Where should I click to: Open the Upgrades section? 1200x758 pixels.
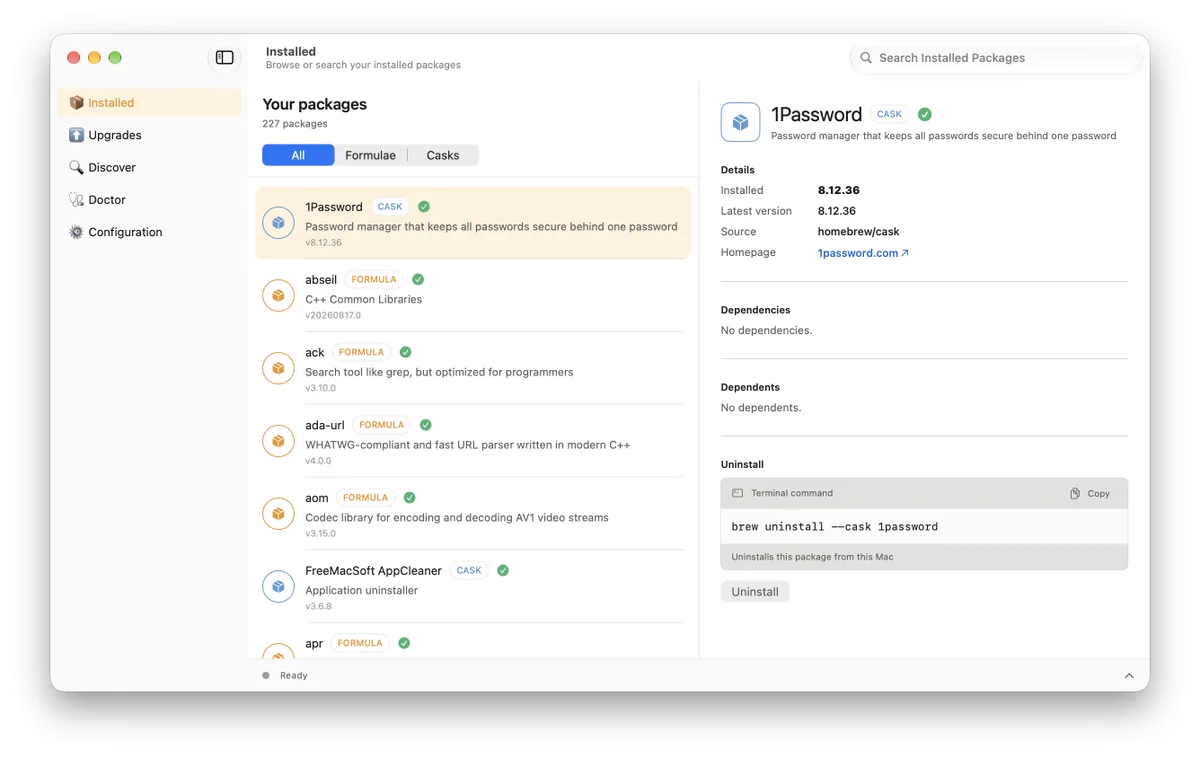149,135
